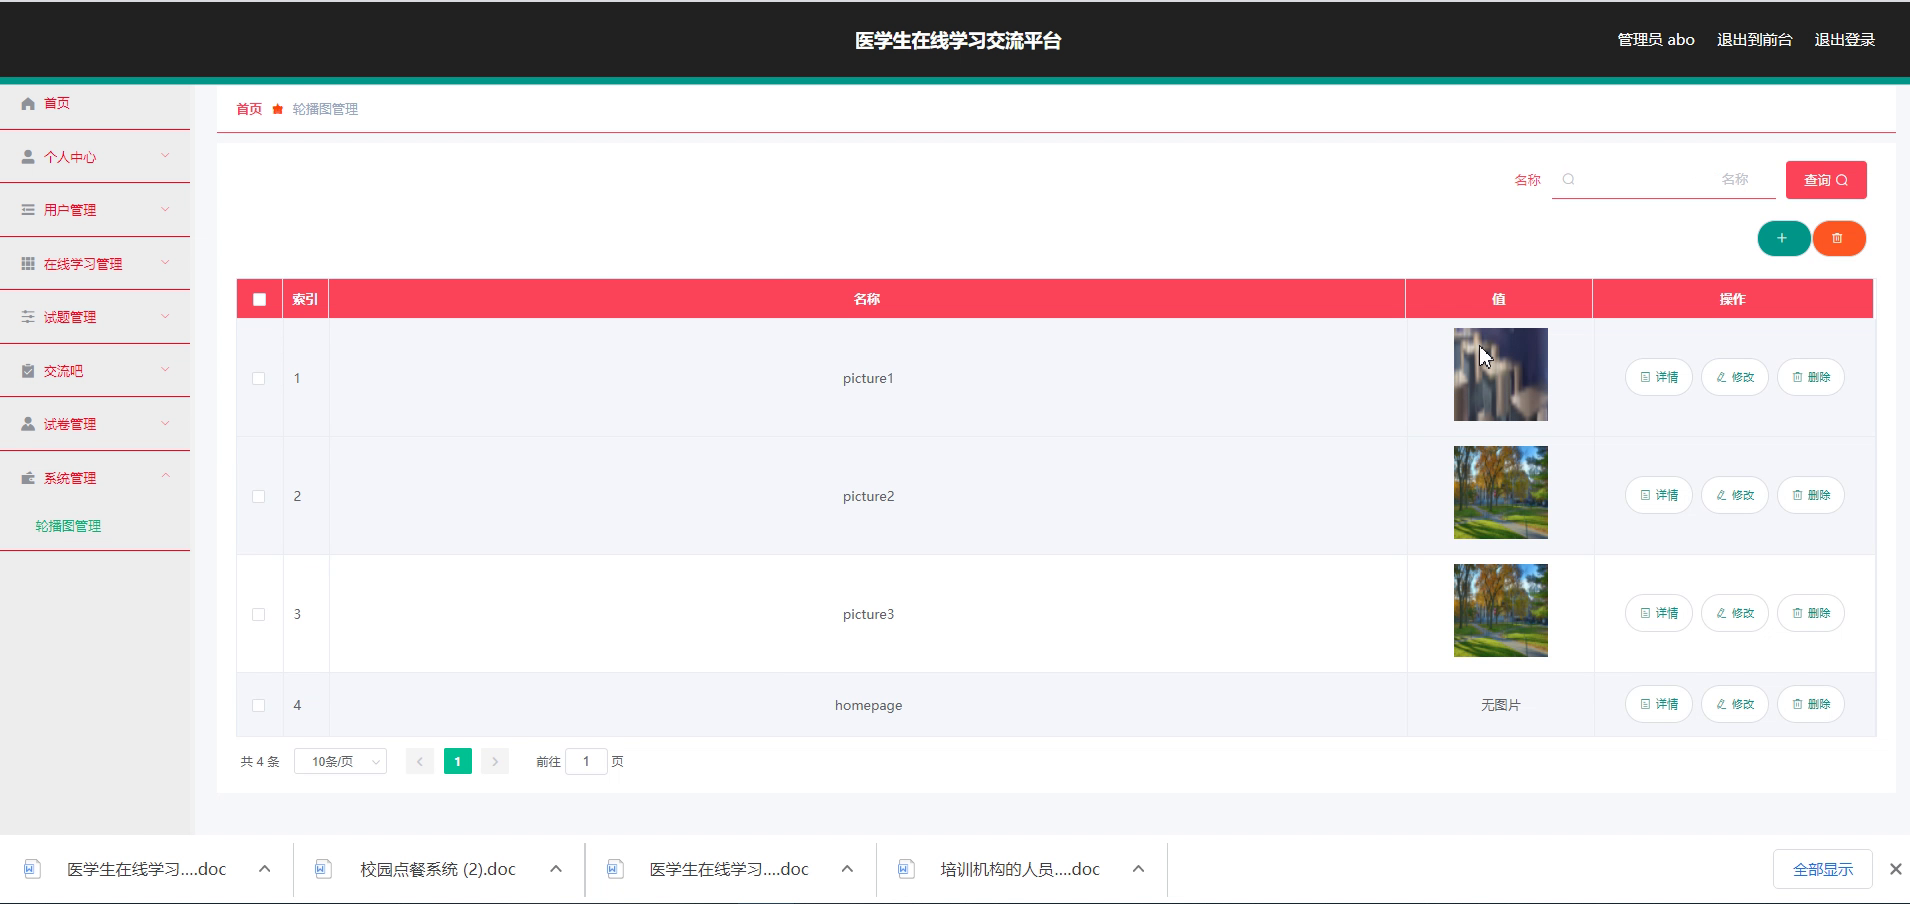Click the person icon beside 个人中心
Screen dimensions: 1910x904
[28, 157]
